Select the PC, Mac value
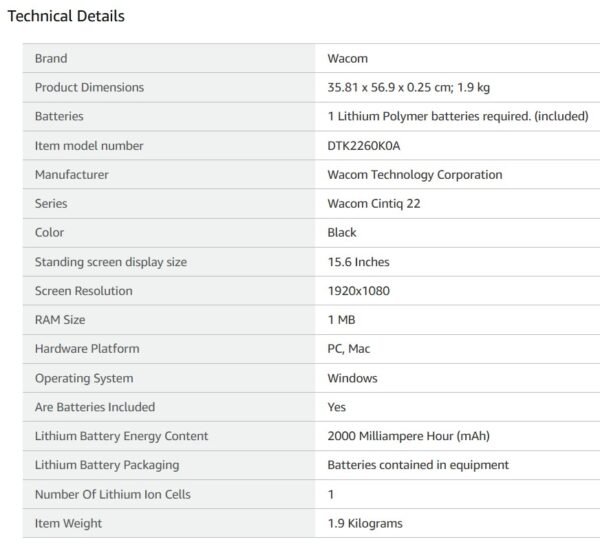 (x=349, y=349)
